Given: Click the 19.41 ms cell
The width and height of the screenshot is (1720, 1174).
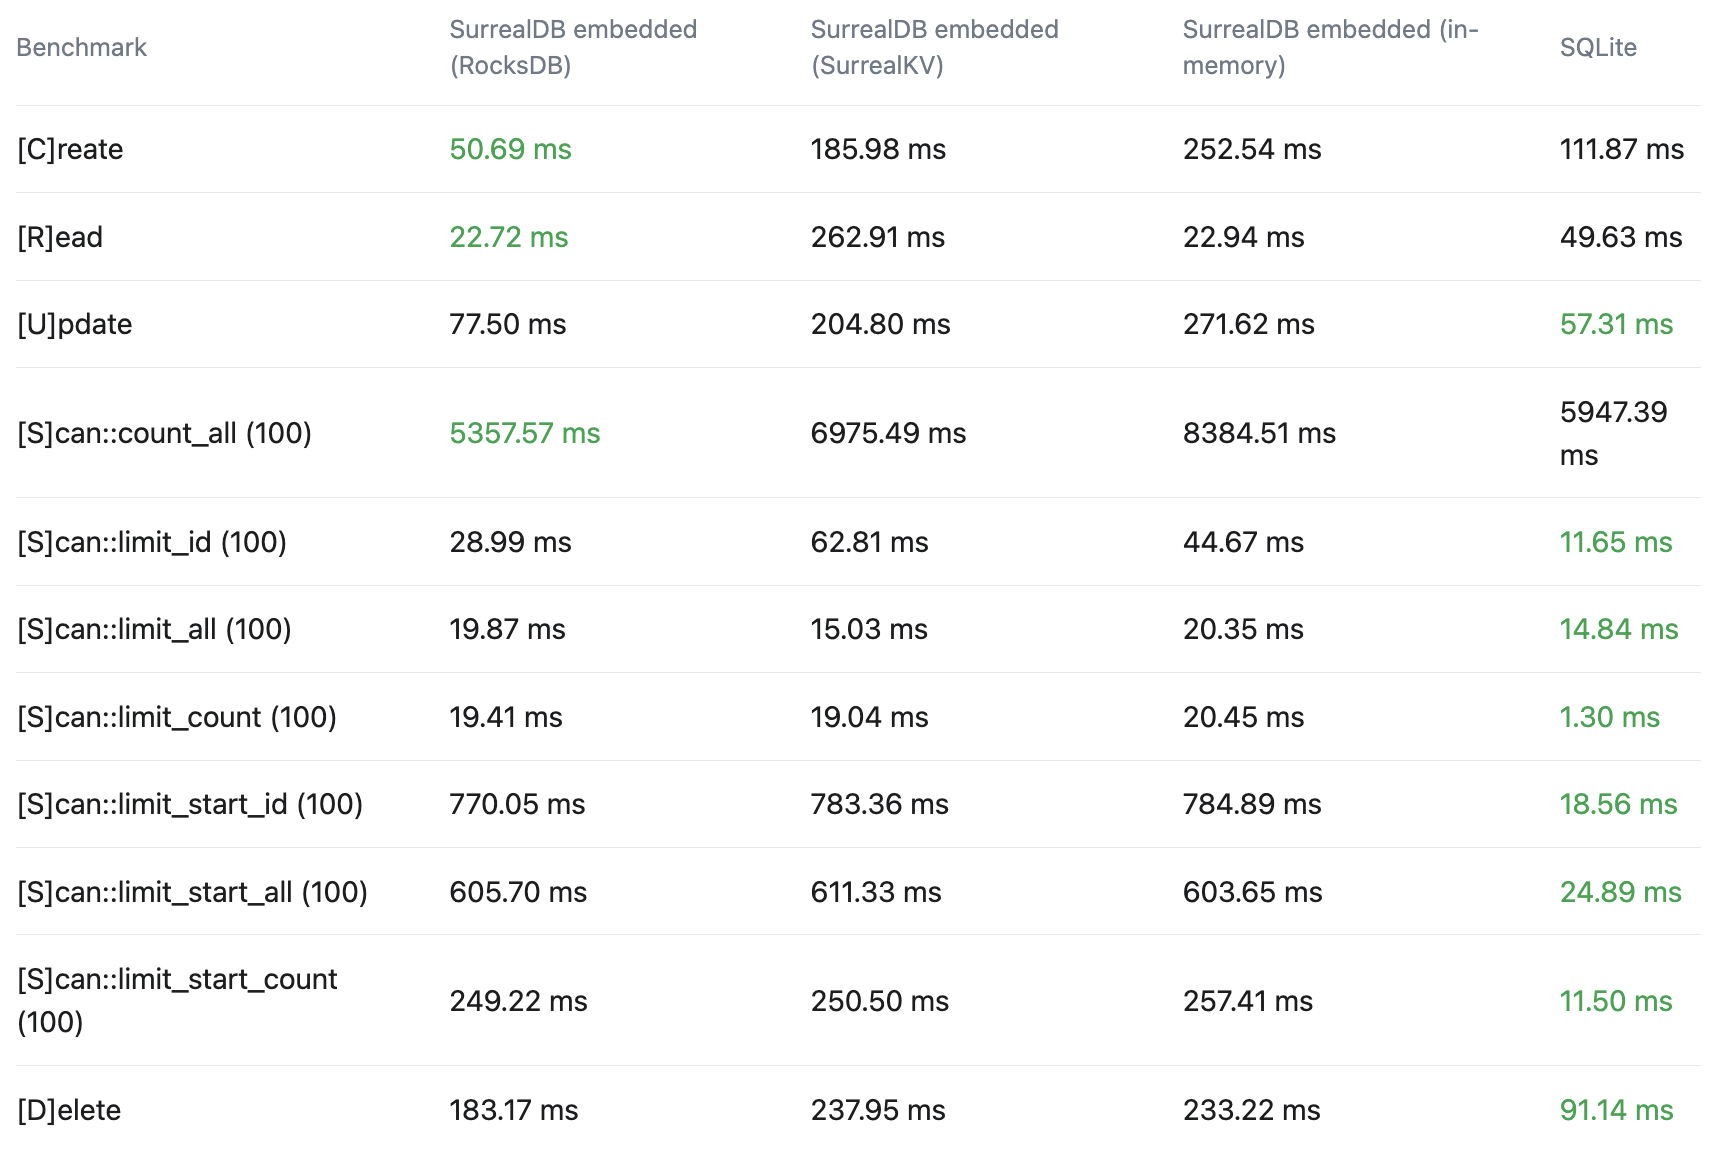Looking at the screenshot, I should (x=506, y=717).
